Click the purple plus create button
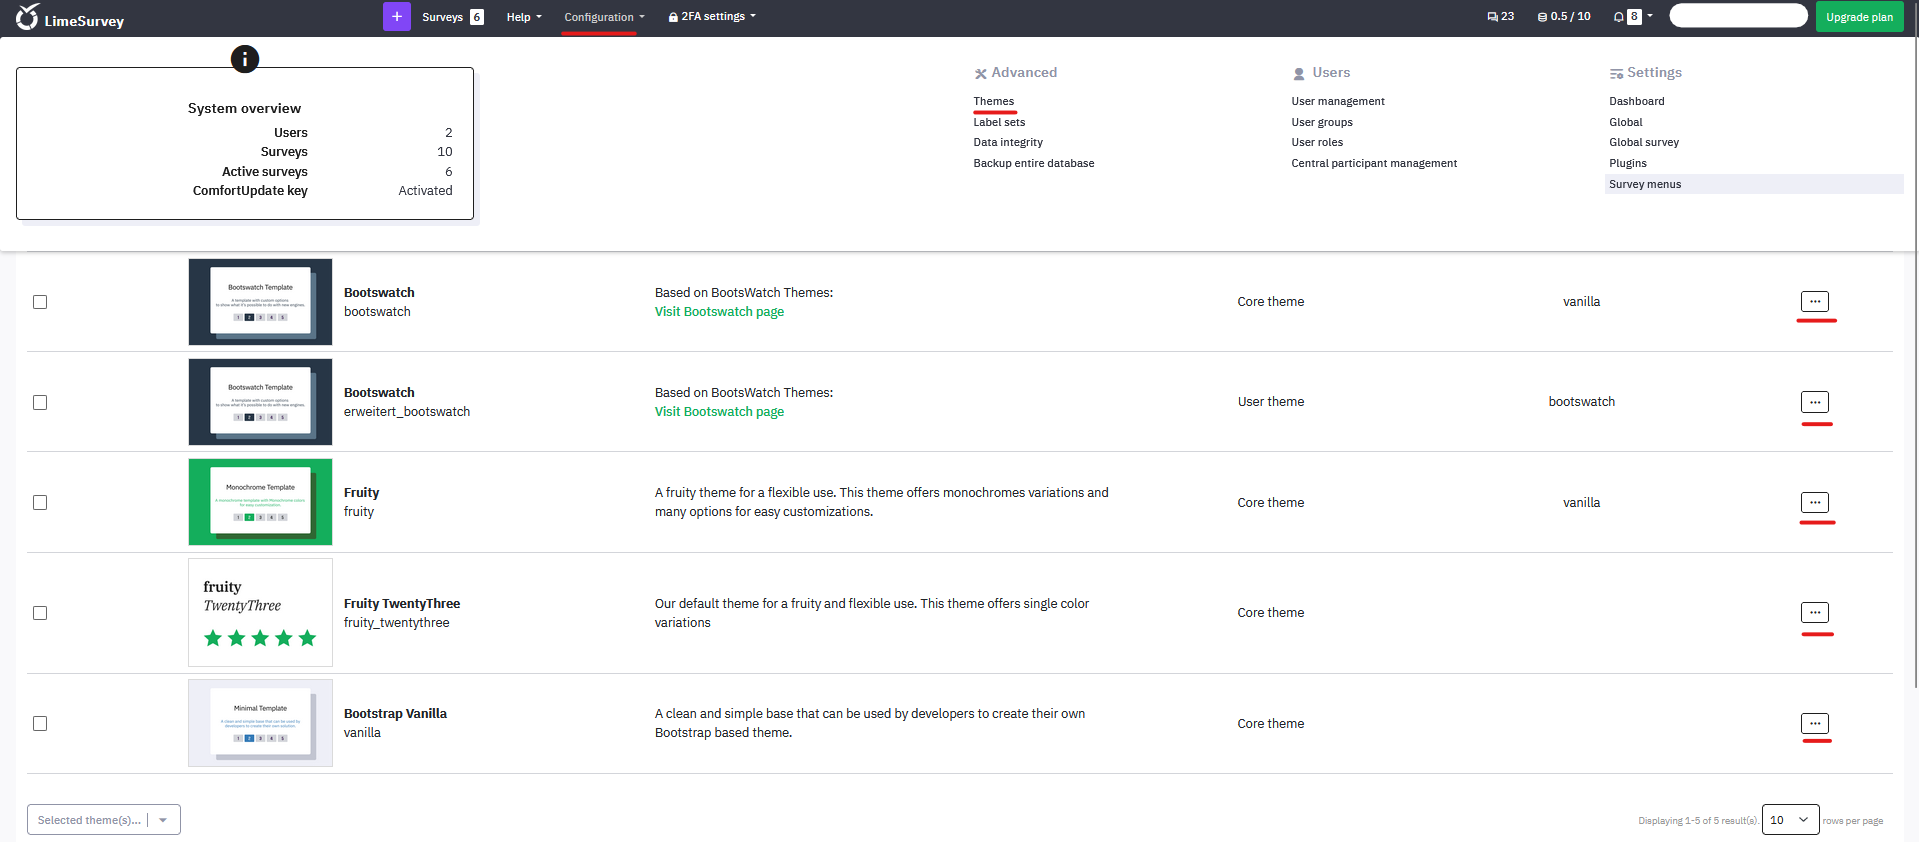This screenshot has height=842, width=1919. point(396,16)
